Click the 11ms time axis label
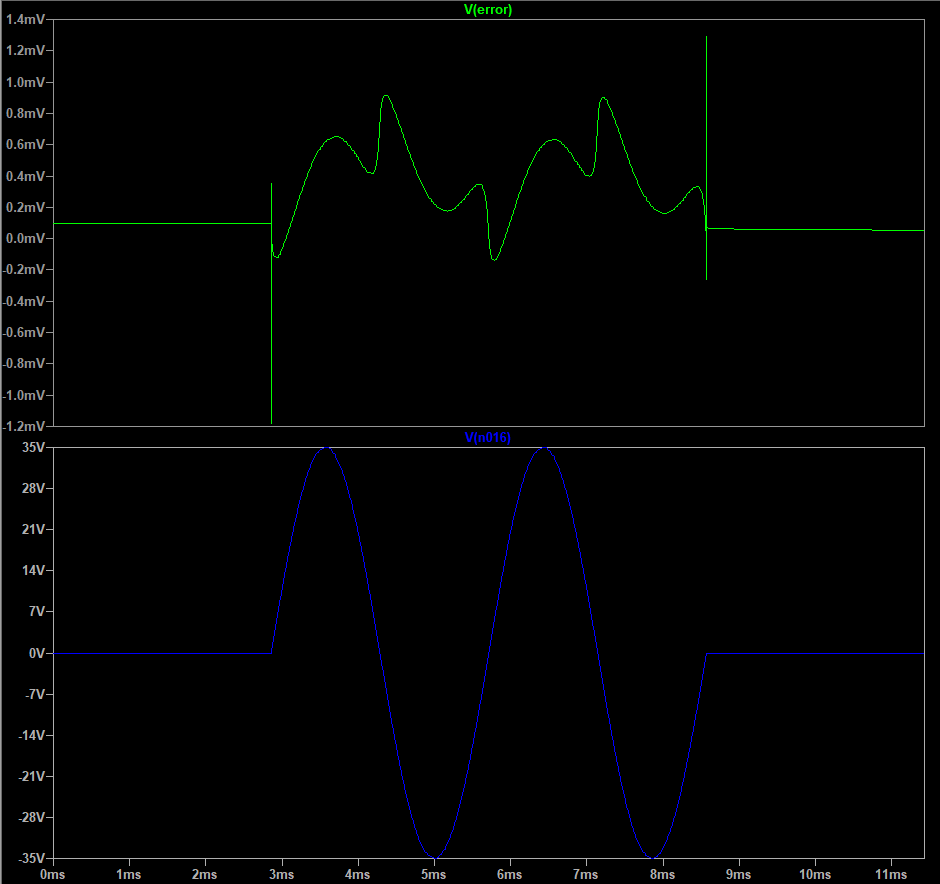Viewport: 940px width, 884px height. click(x=891, y=875)
